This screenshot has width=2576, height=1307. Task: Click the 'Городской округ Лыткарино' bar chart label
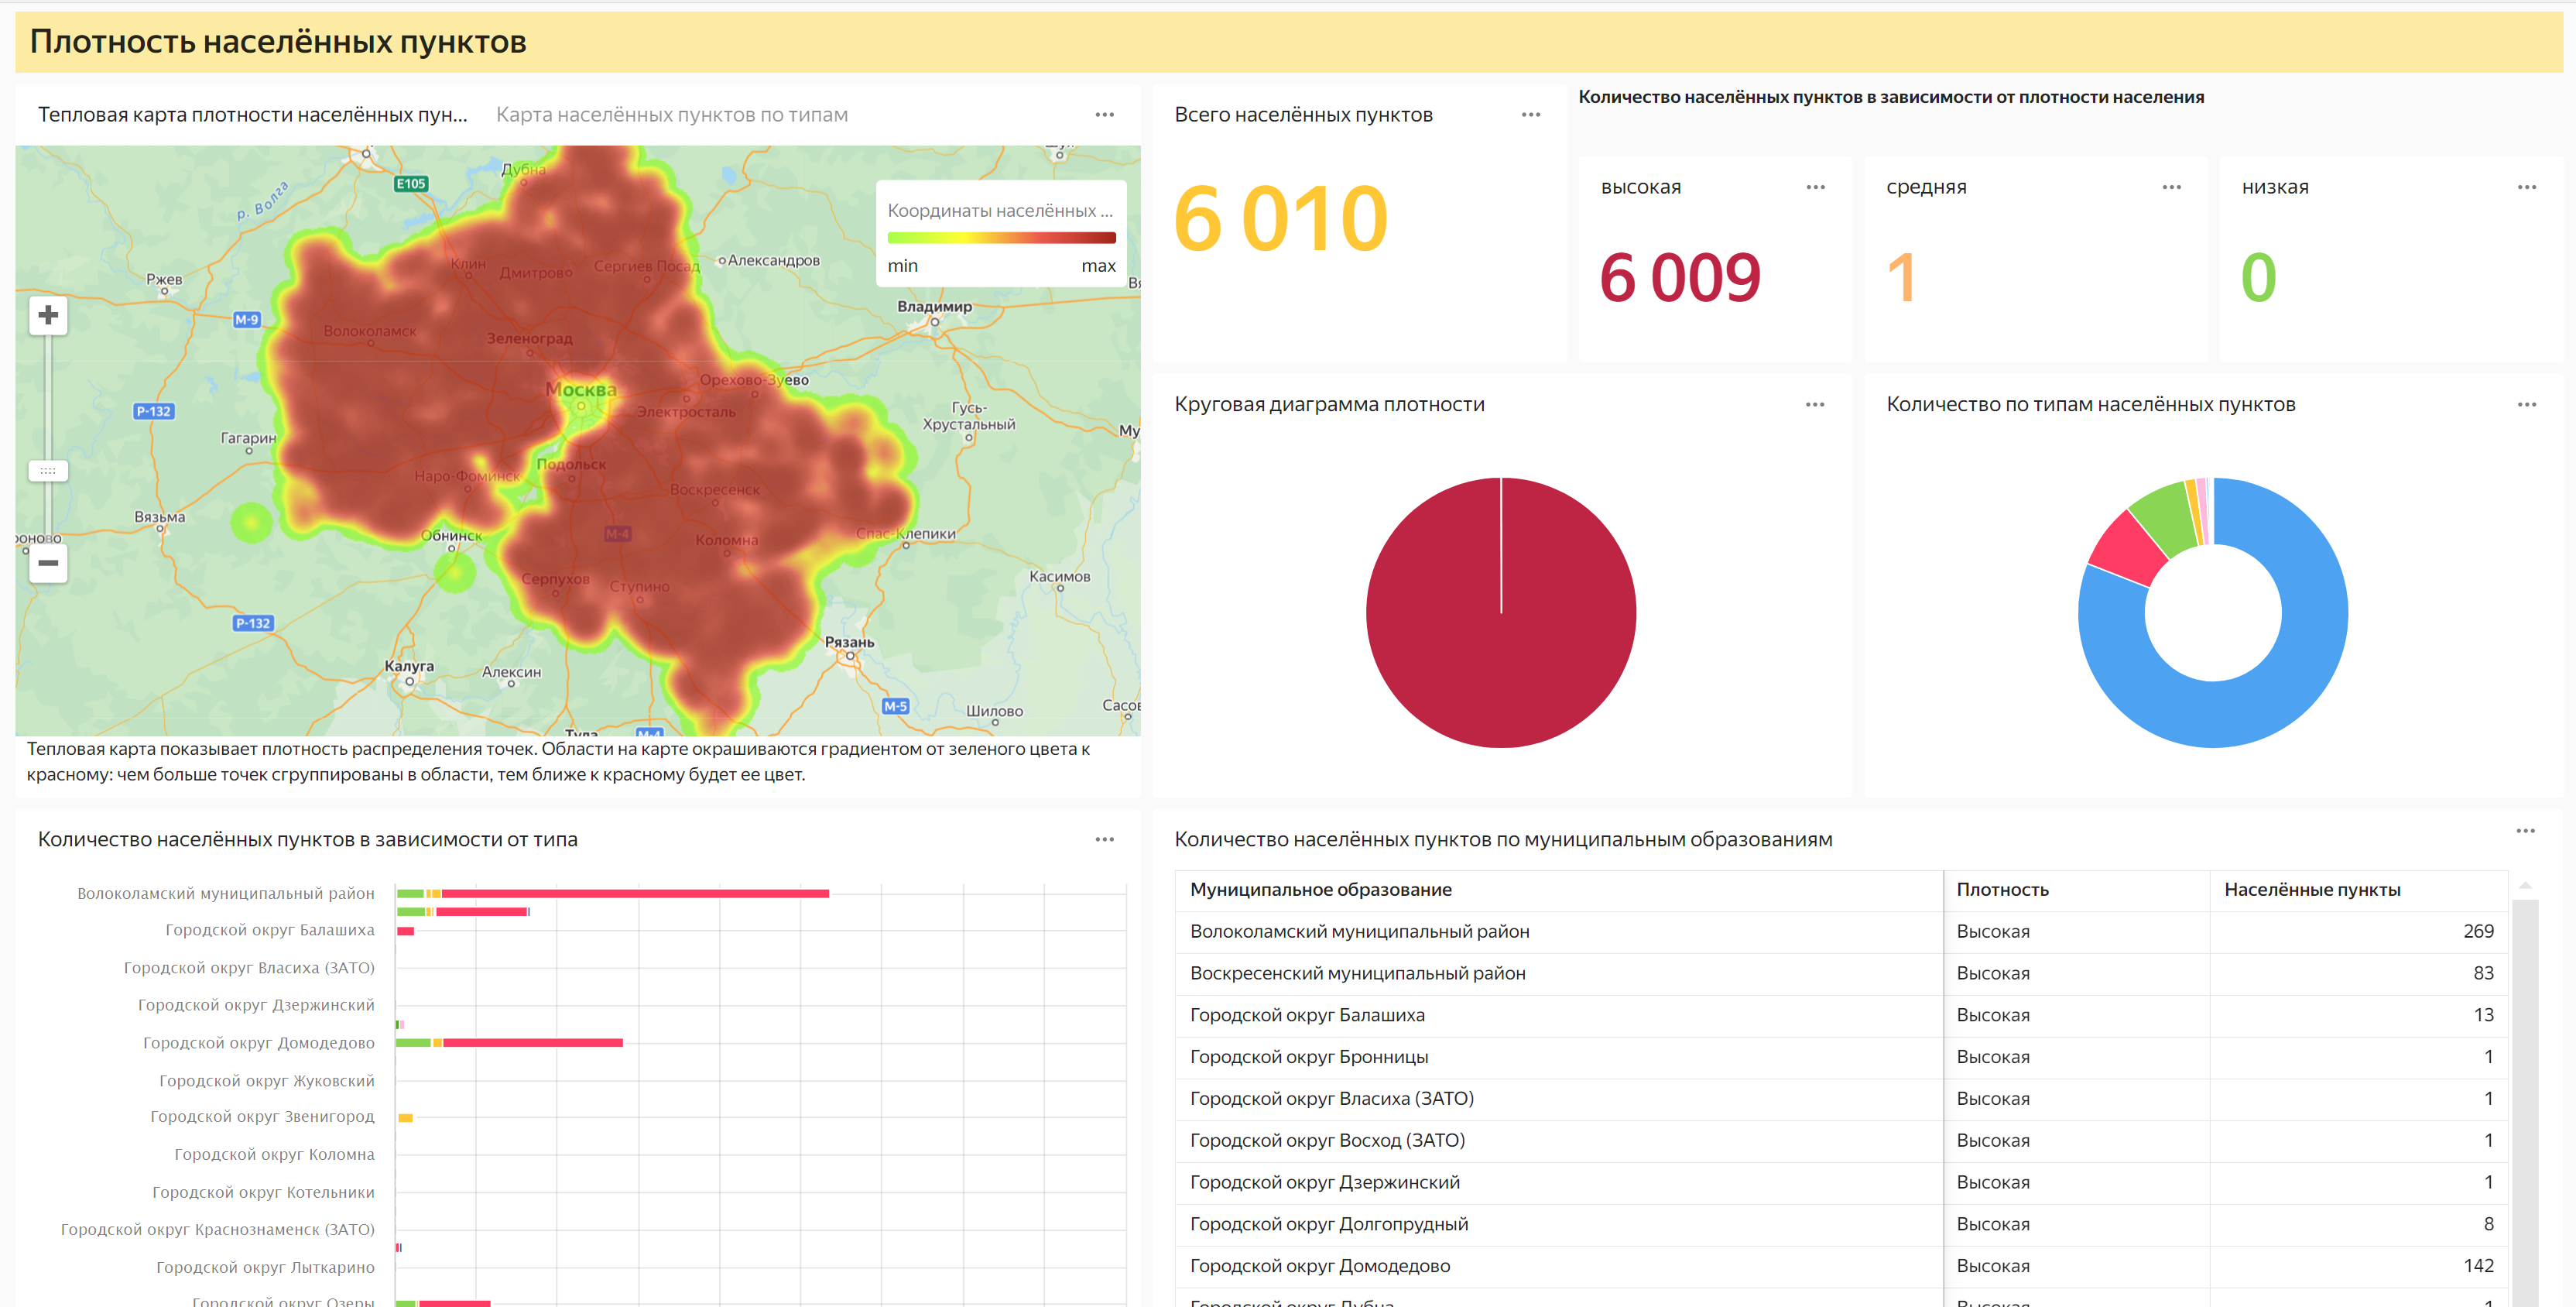point(266,1268)
